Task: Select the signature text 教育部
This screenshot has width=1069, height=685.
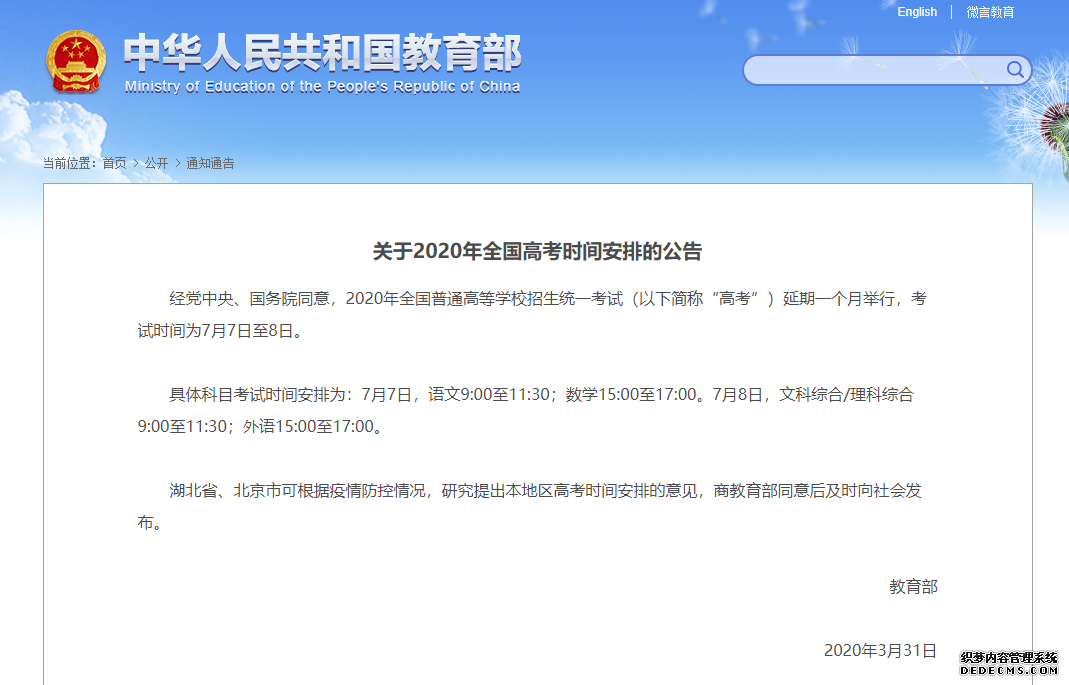Action: coord(914,587)
